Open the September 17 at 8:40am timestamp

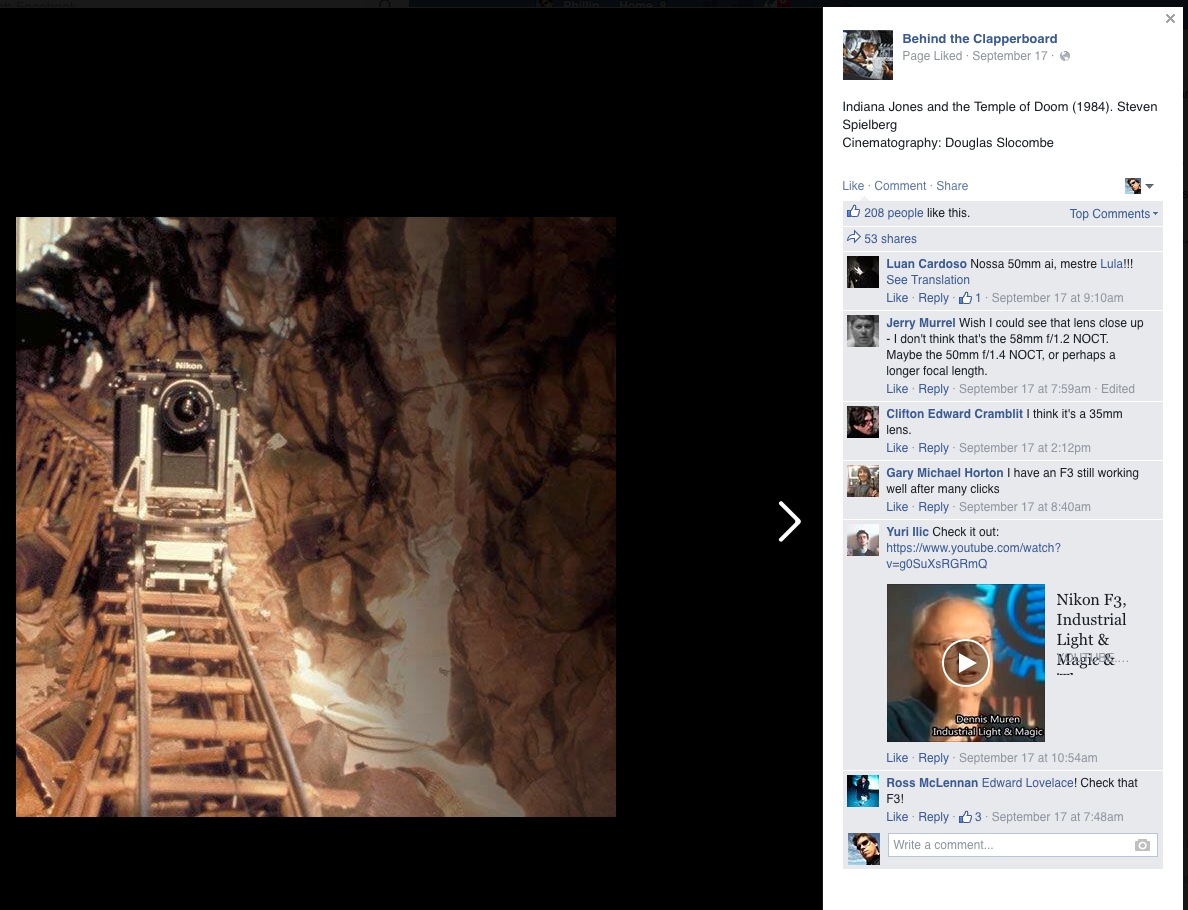tap(1024, 507)
